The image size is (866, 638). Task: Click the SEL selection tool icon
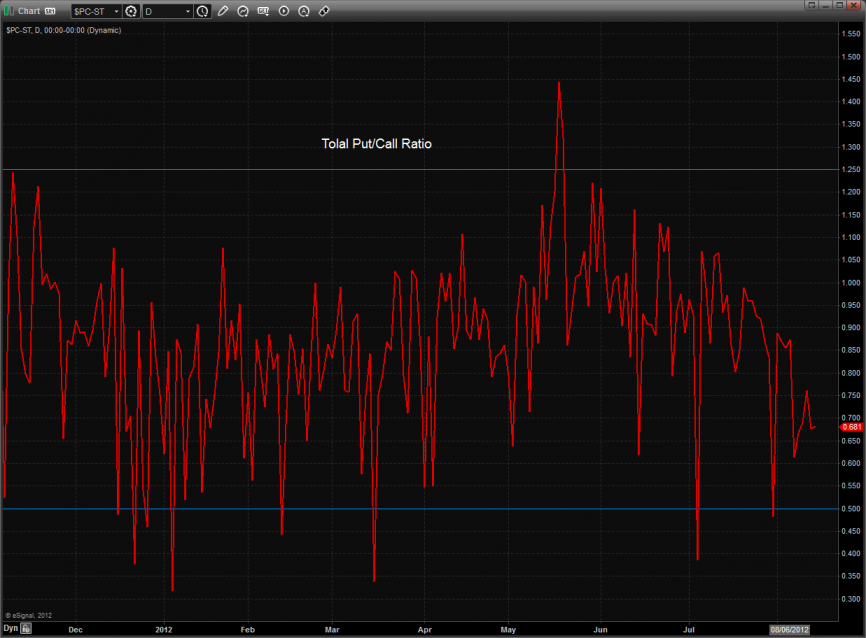tap(263, 11)
